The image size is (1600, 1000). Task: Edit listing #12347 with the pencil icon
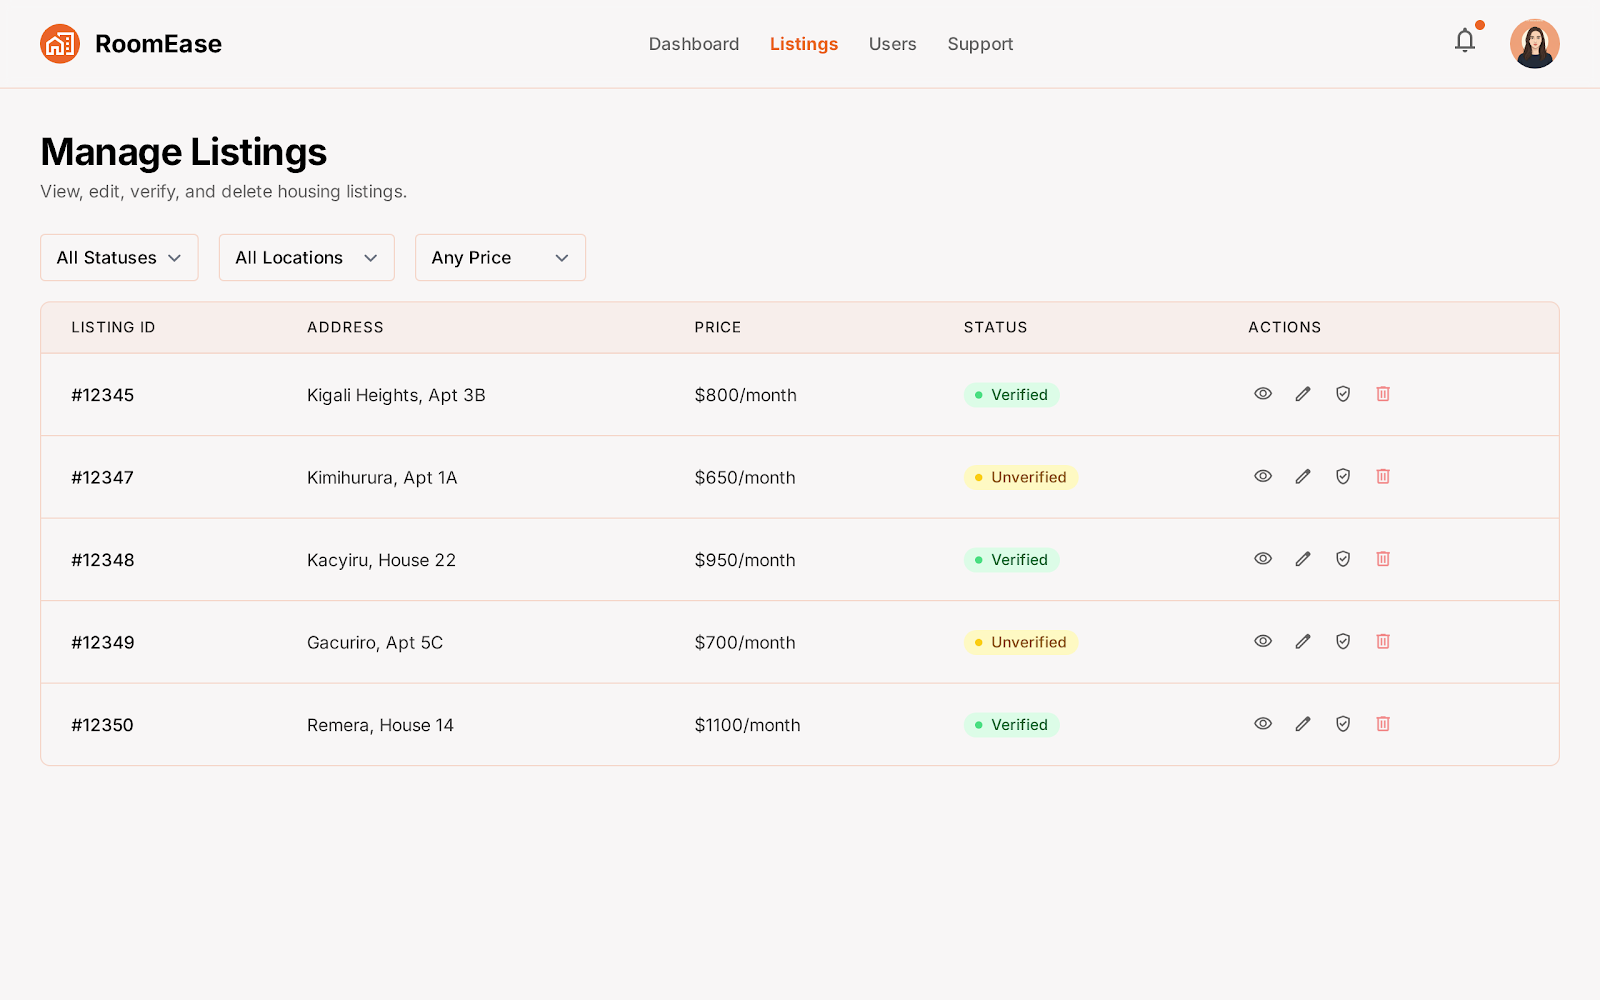pyautogui.click(x=1303, y=476)
